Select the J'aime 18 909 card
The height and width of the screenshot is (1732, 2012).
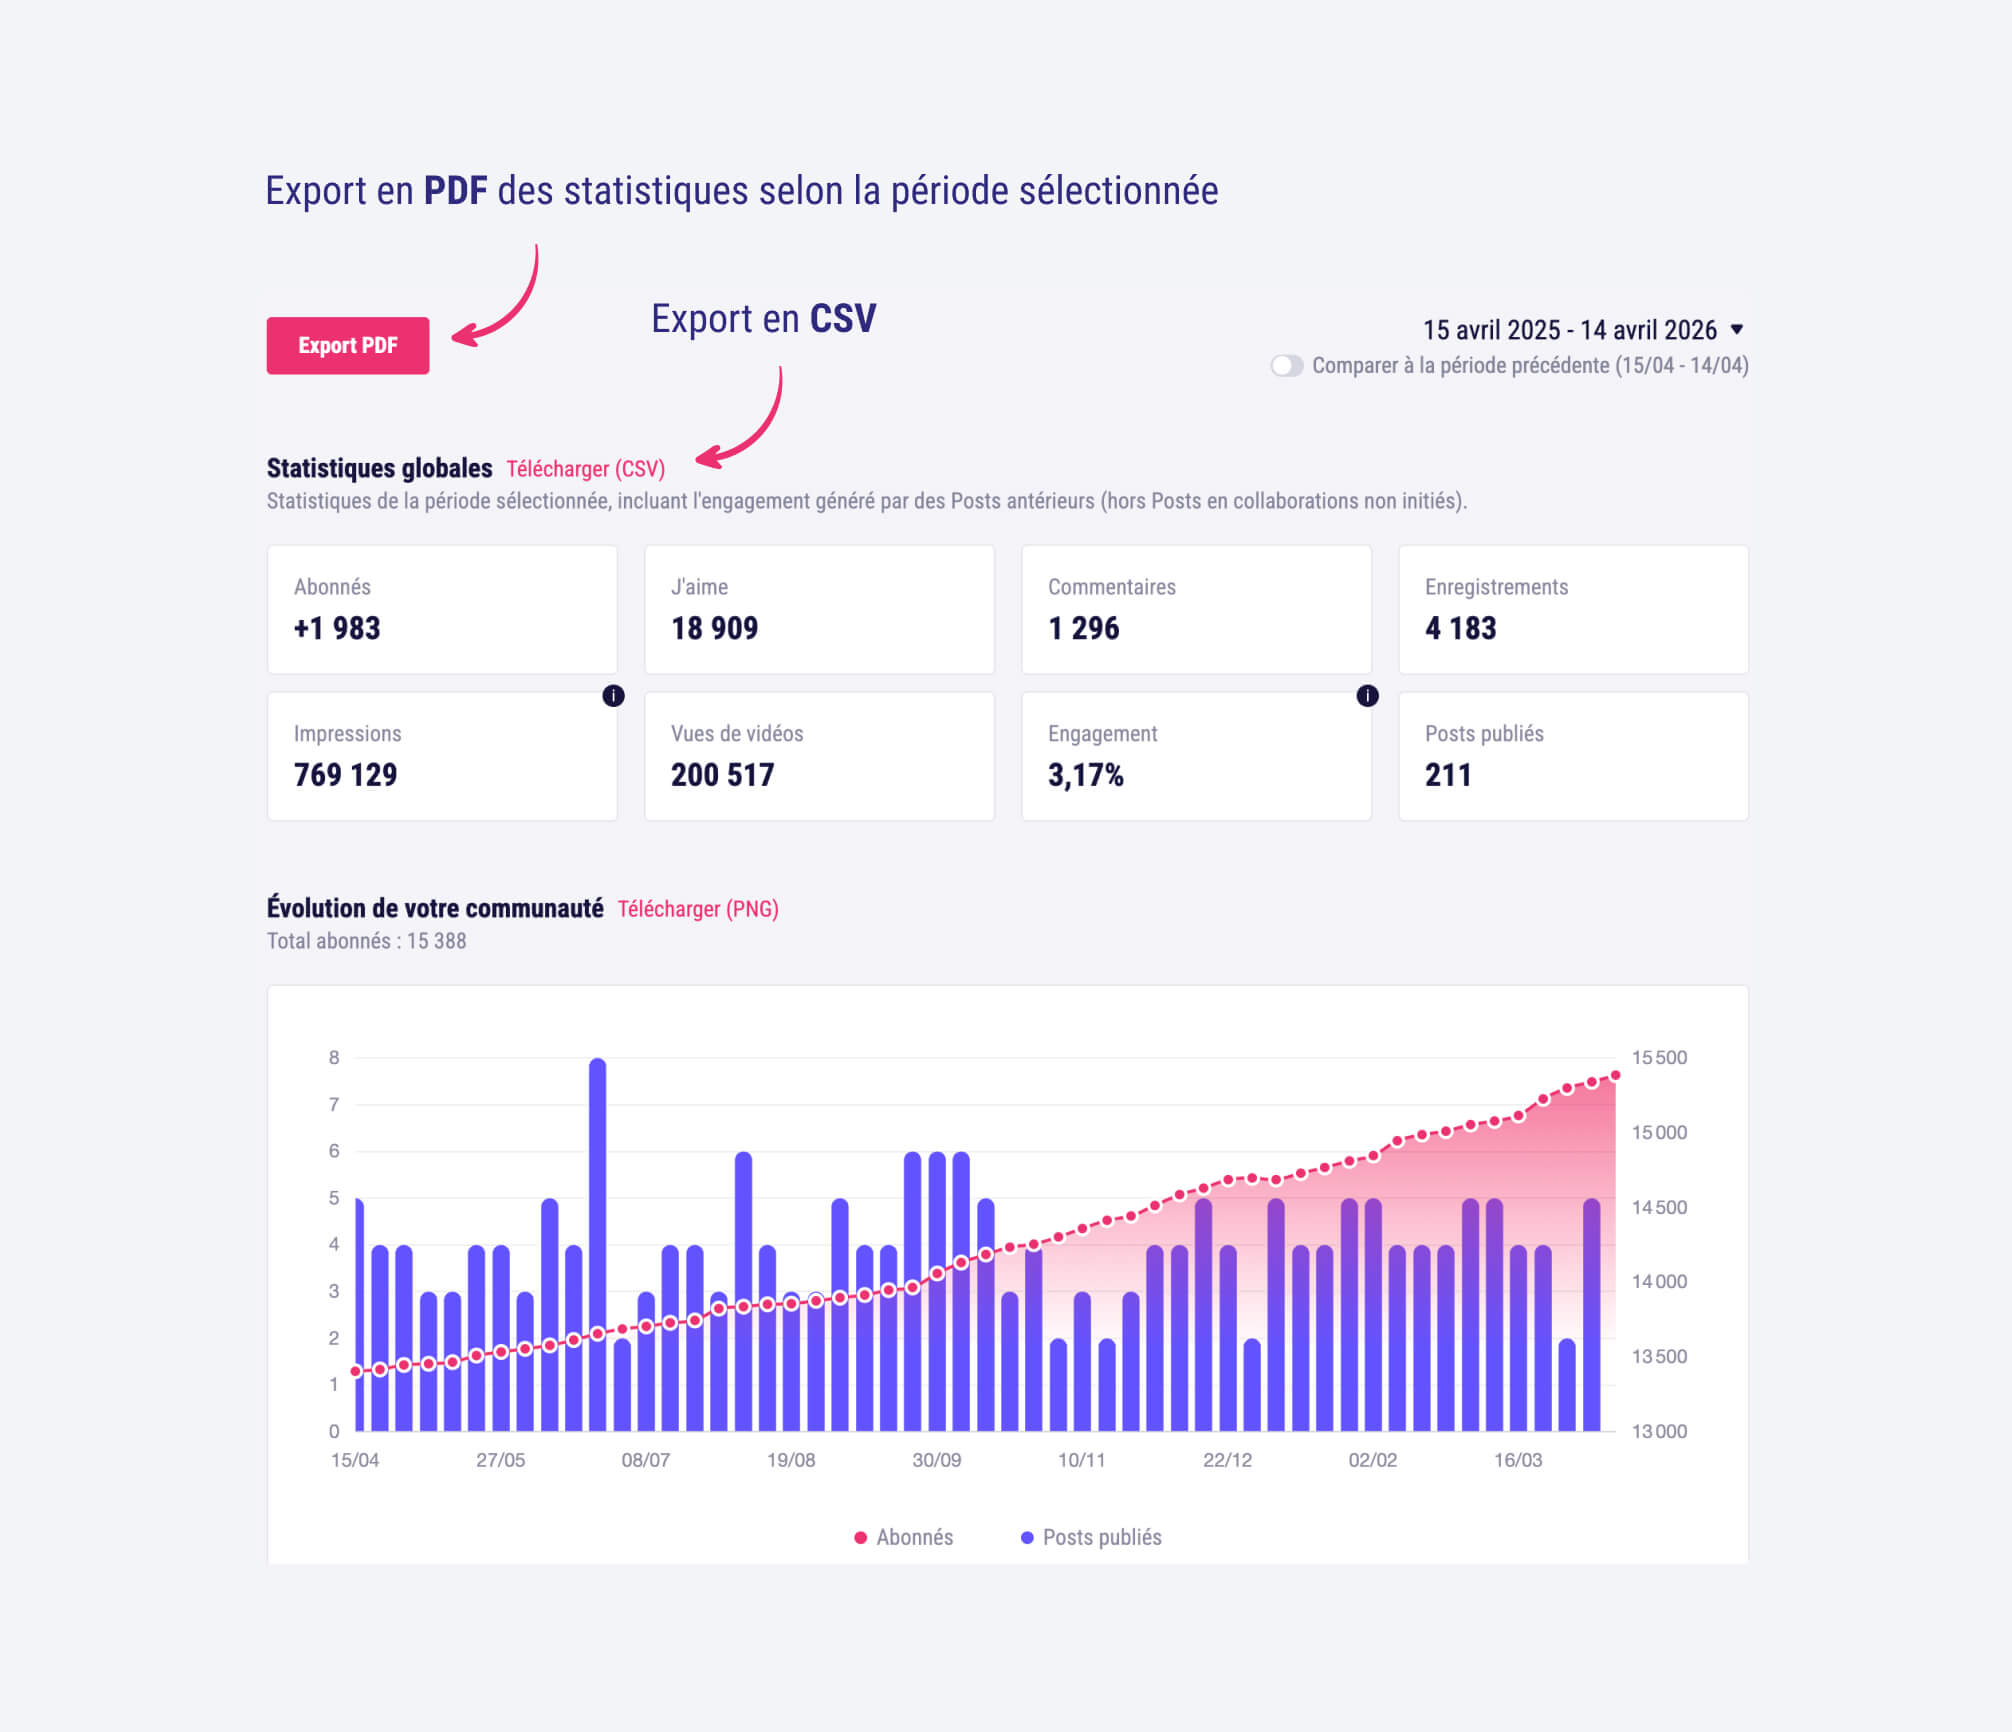[x=819, y=609]
